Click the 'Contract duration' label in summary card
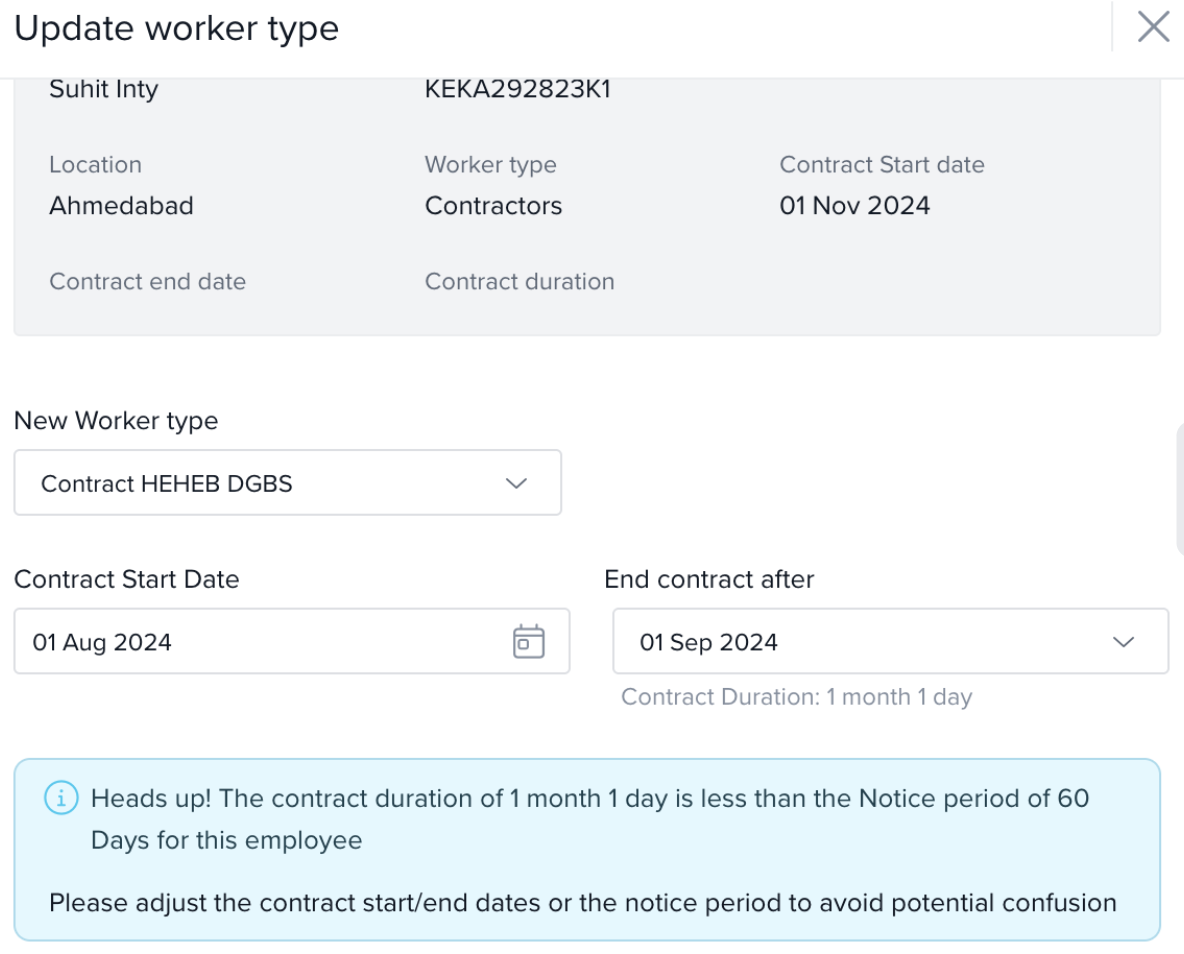The width and height of the screenshot is (1184, 954). (519, 282)
